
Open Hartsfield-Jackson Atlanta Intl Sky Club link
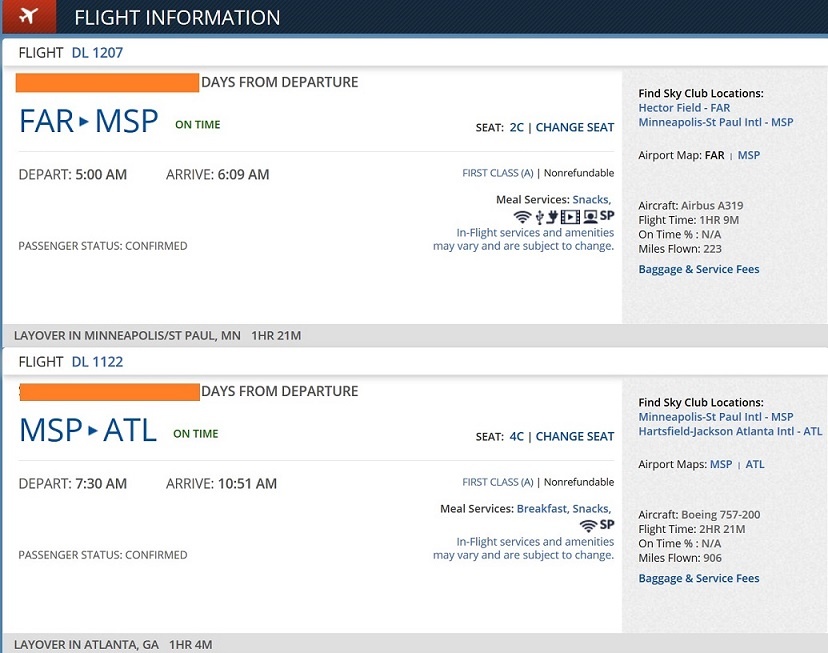coord(730,431)
